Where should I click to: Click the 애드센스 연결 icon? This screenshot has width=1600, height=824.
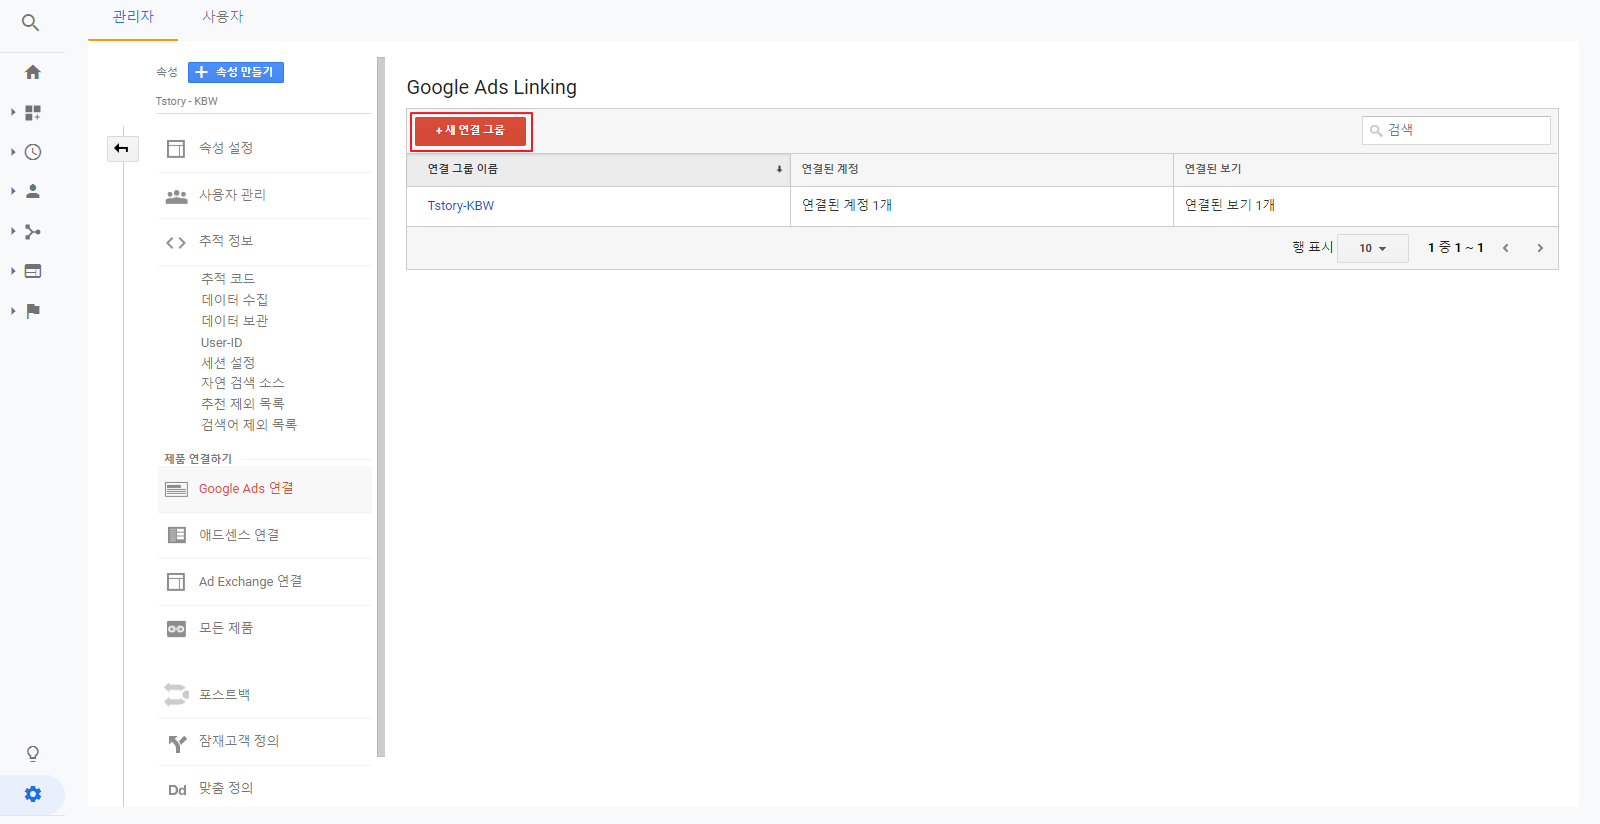(176, 535)
